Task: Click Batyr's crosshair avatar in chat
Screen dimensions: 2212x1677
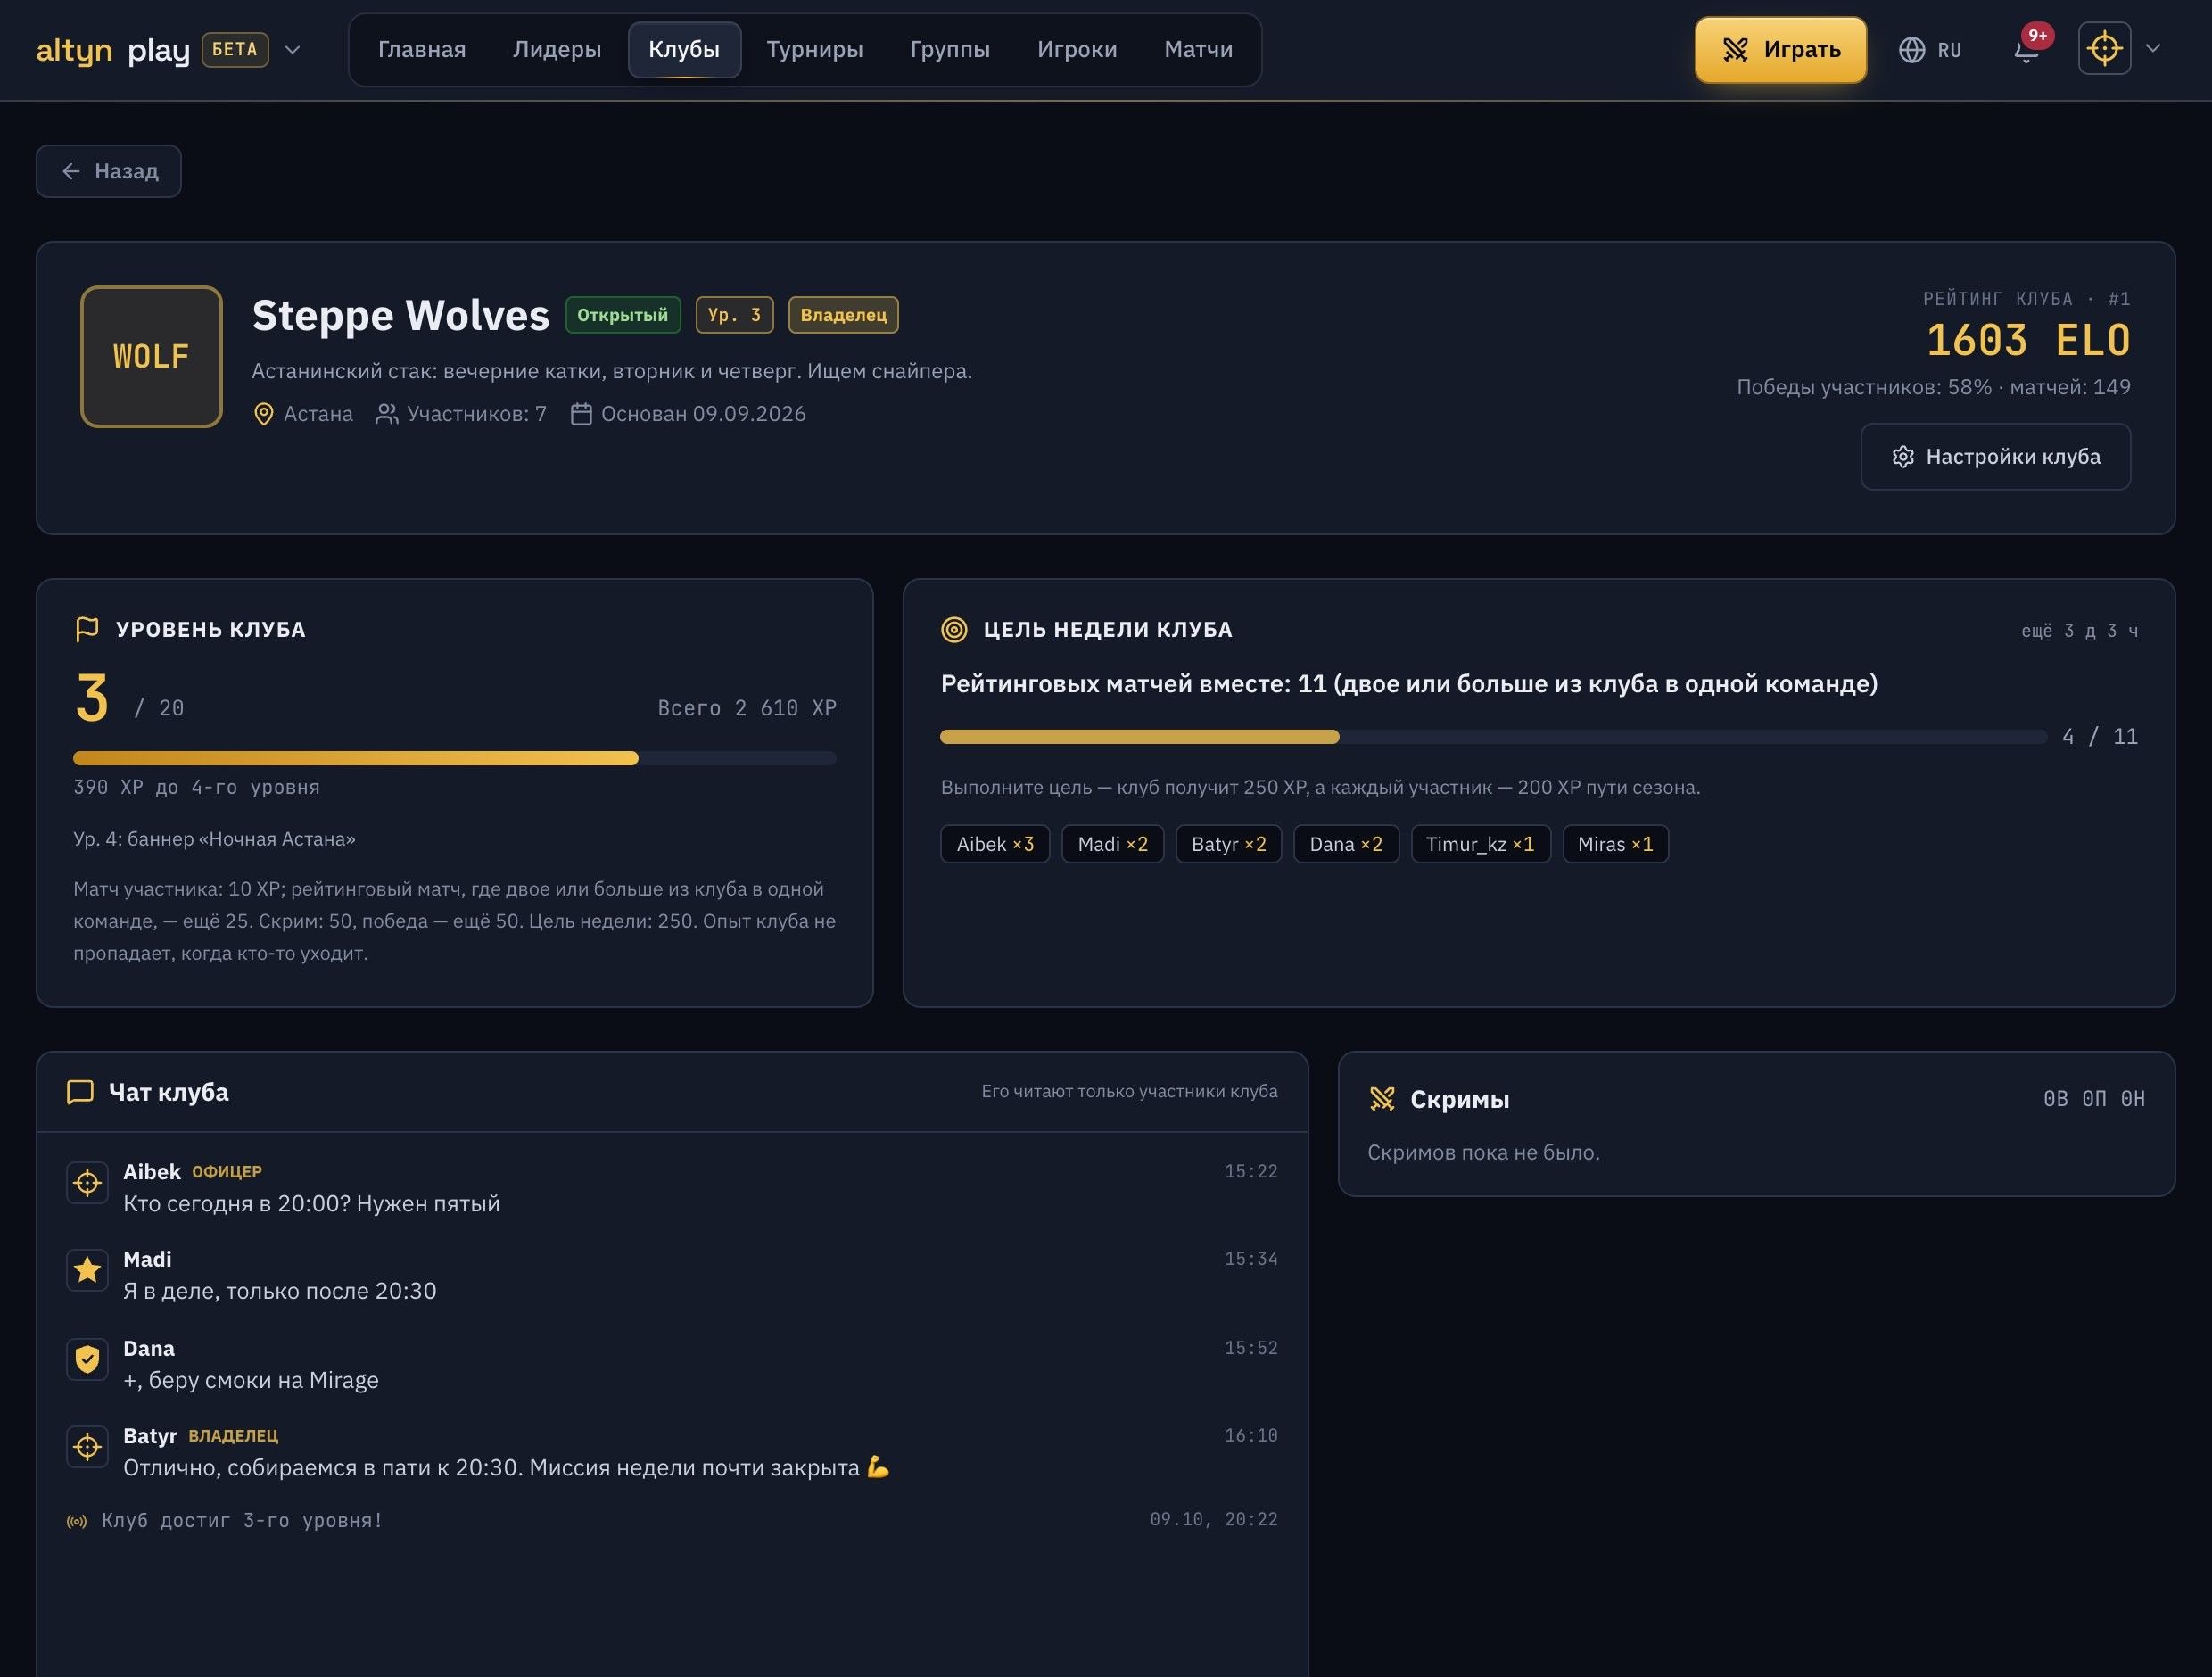Action: 87,1447
